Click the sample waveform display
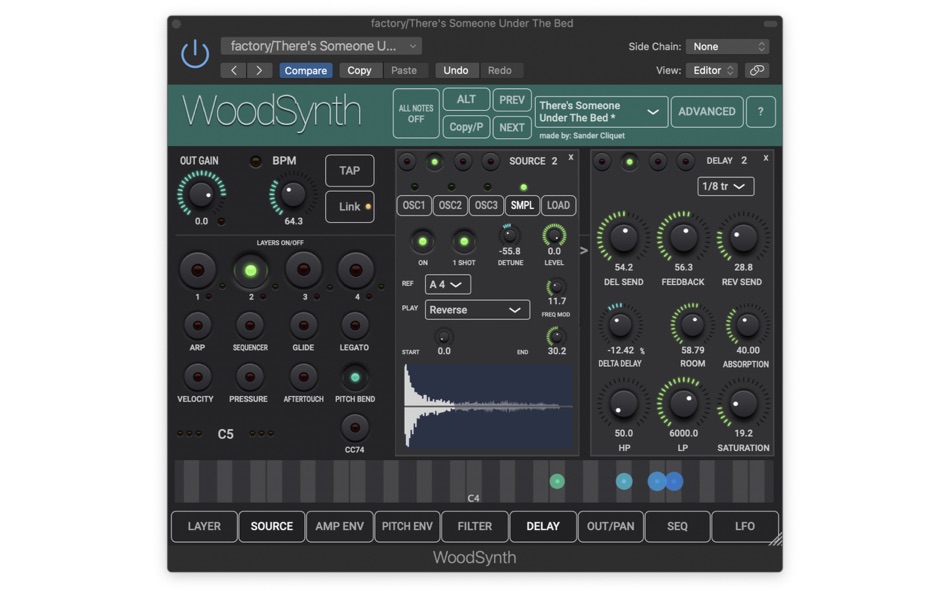The width and height of the screenshot is (950, 594). pyautogui.click(x=487, y=404)
